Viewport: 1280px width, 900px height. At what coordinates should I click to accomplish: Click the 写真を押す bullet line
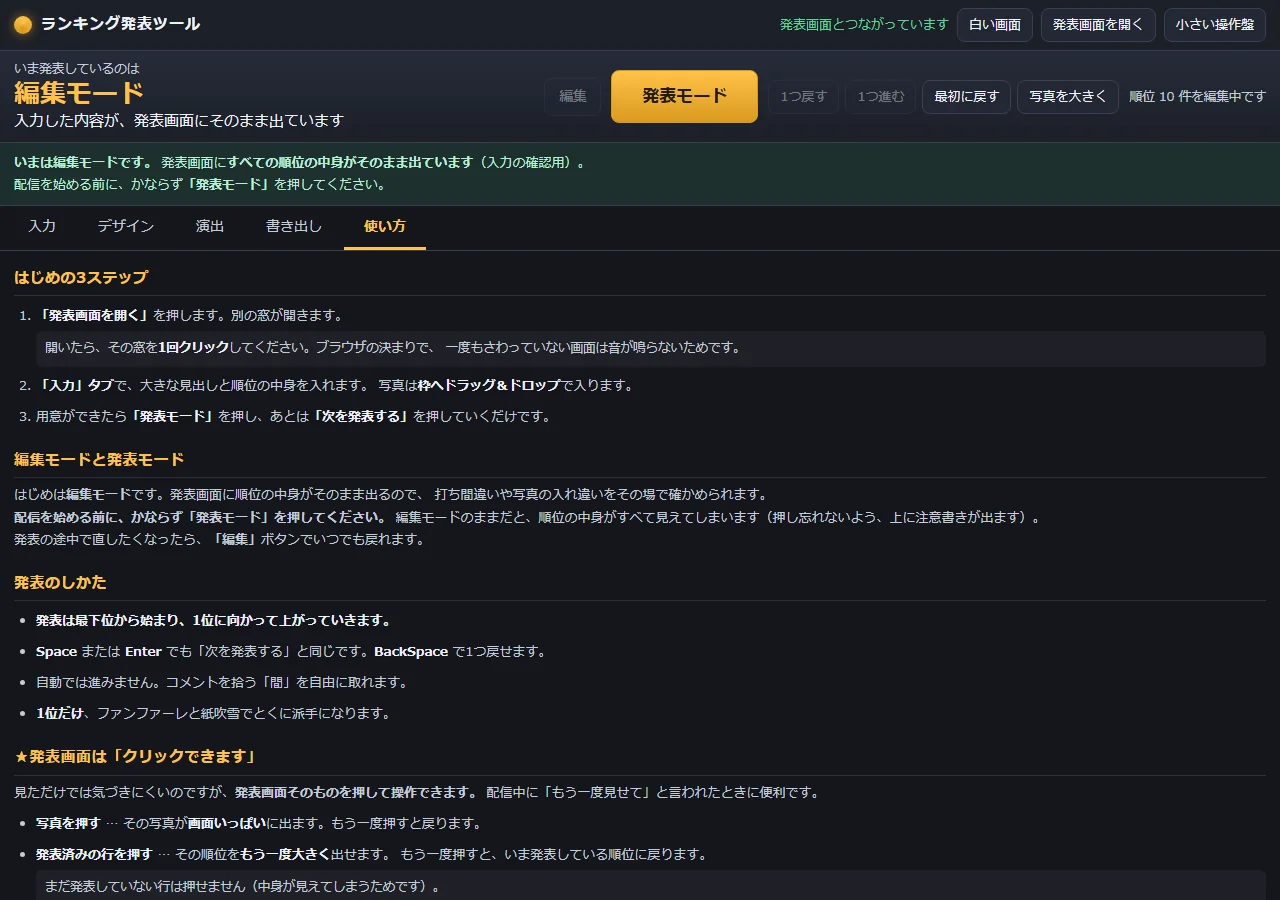pyautogui.click(x=259, y=824)
